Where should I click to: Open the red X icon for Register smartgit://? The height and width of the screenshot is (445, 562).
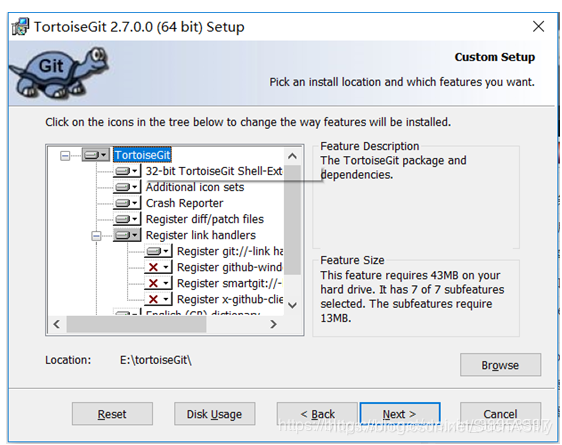158,283
